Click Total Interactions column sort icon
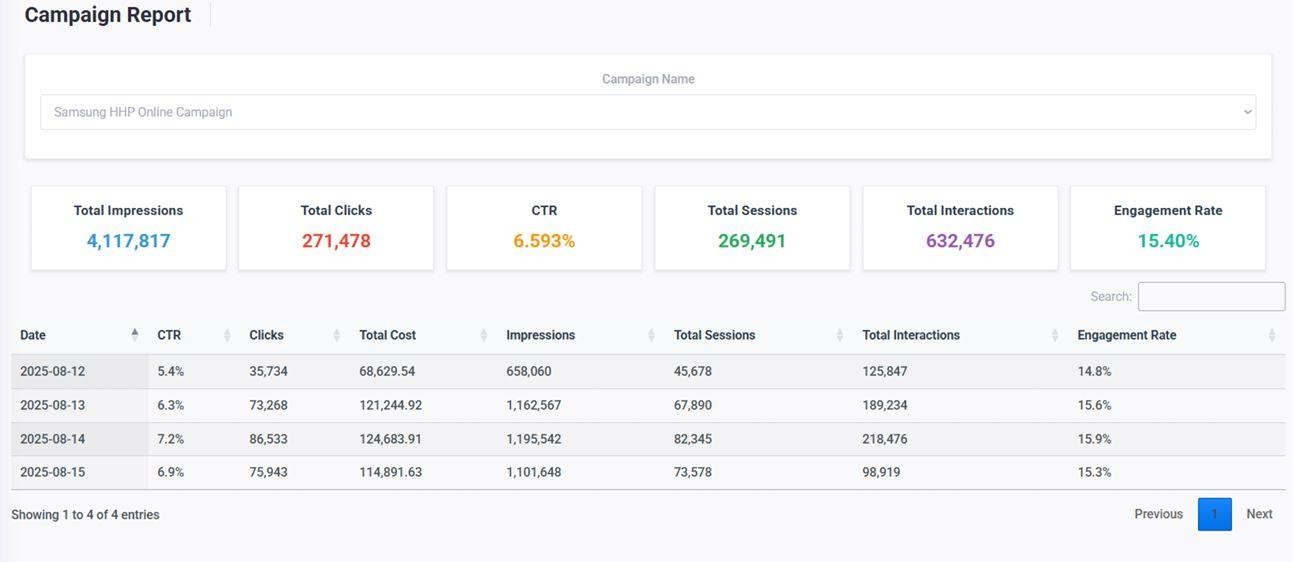Image resolution: width=1293 pixels, height=562 pixels. [1055, 335]
